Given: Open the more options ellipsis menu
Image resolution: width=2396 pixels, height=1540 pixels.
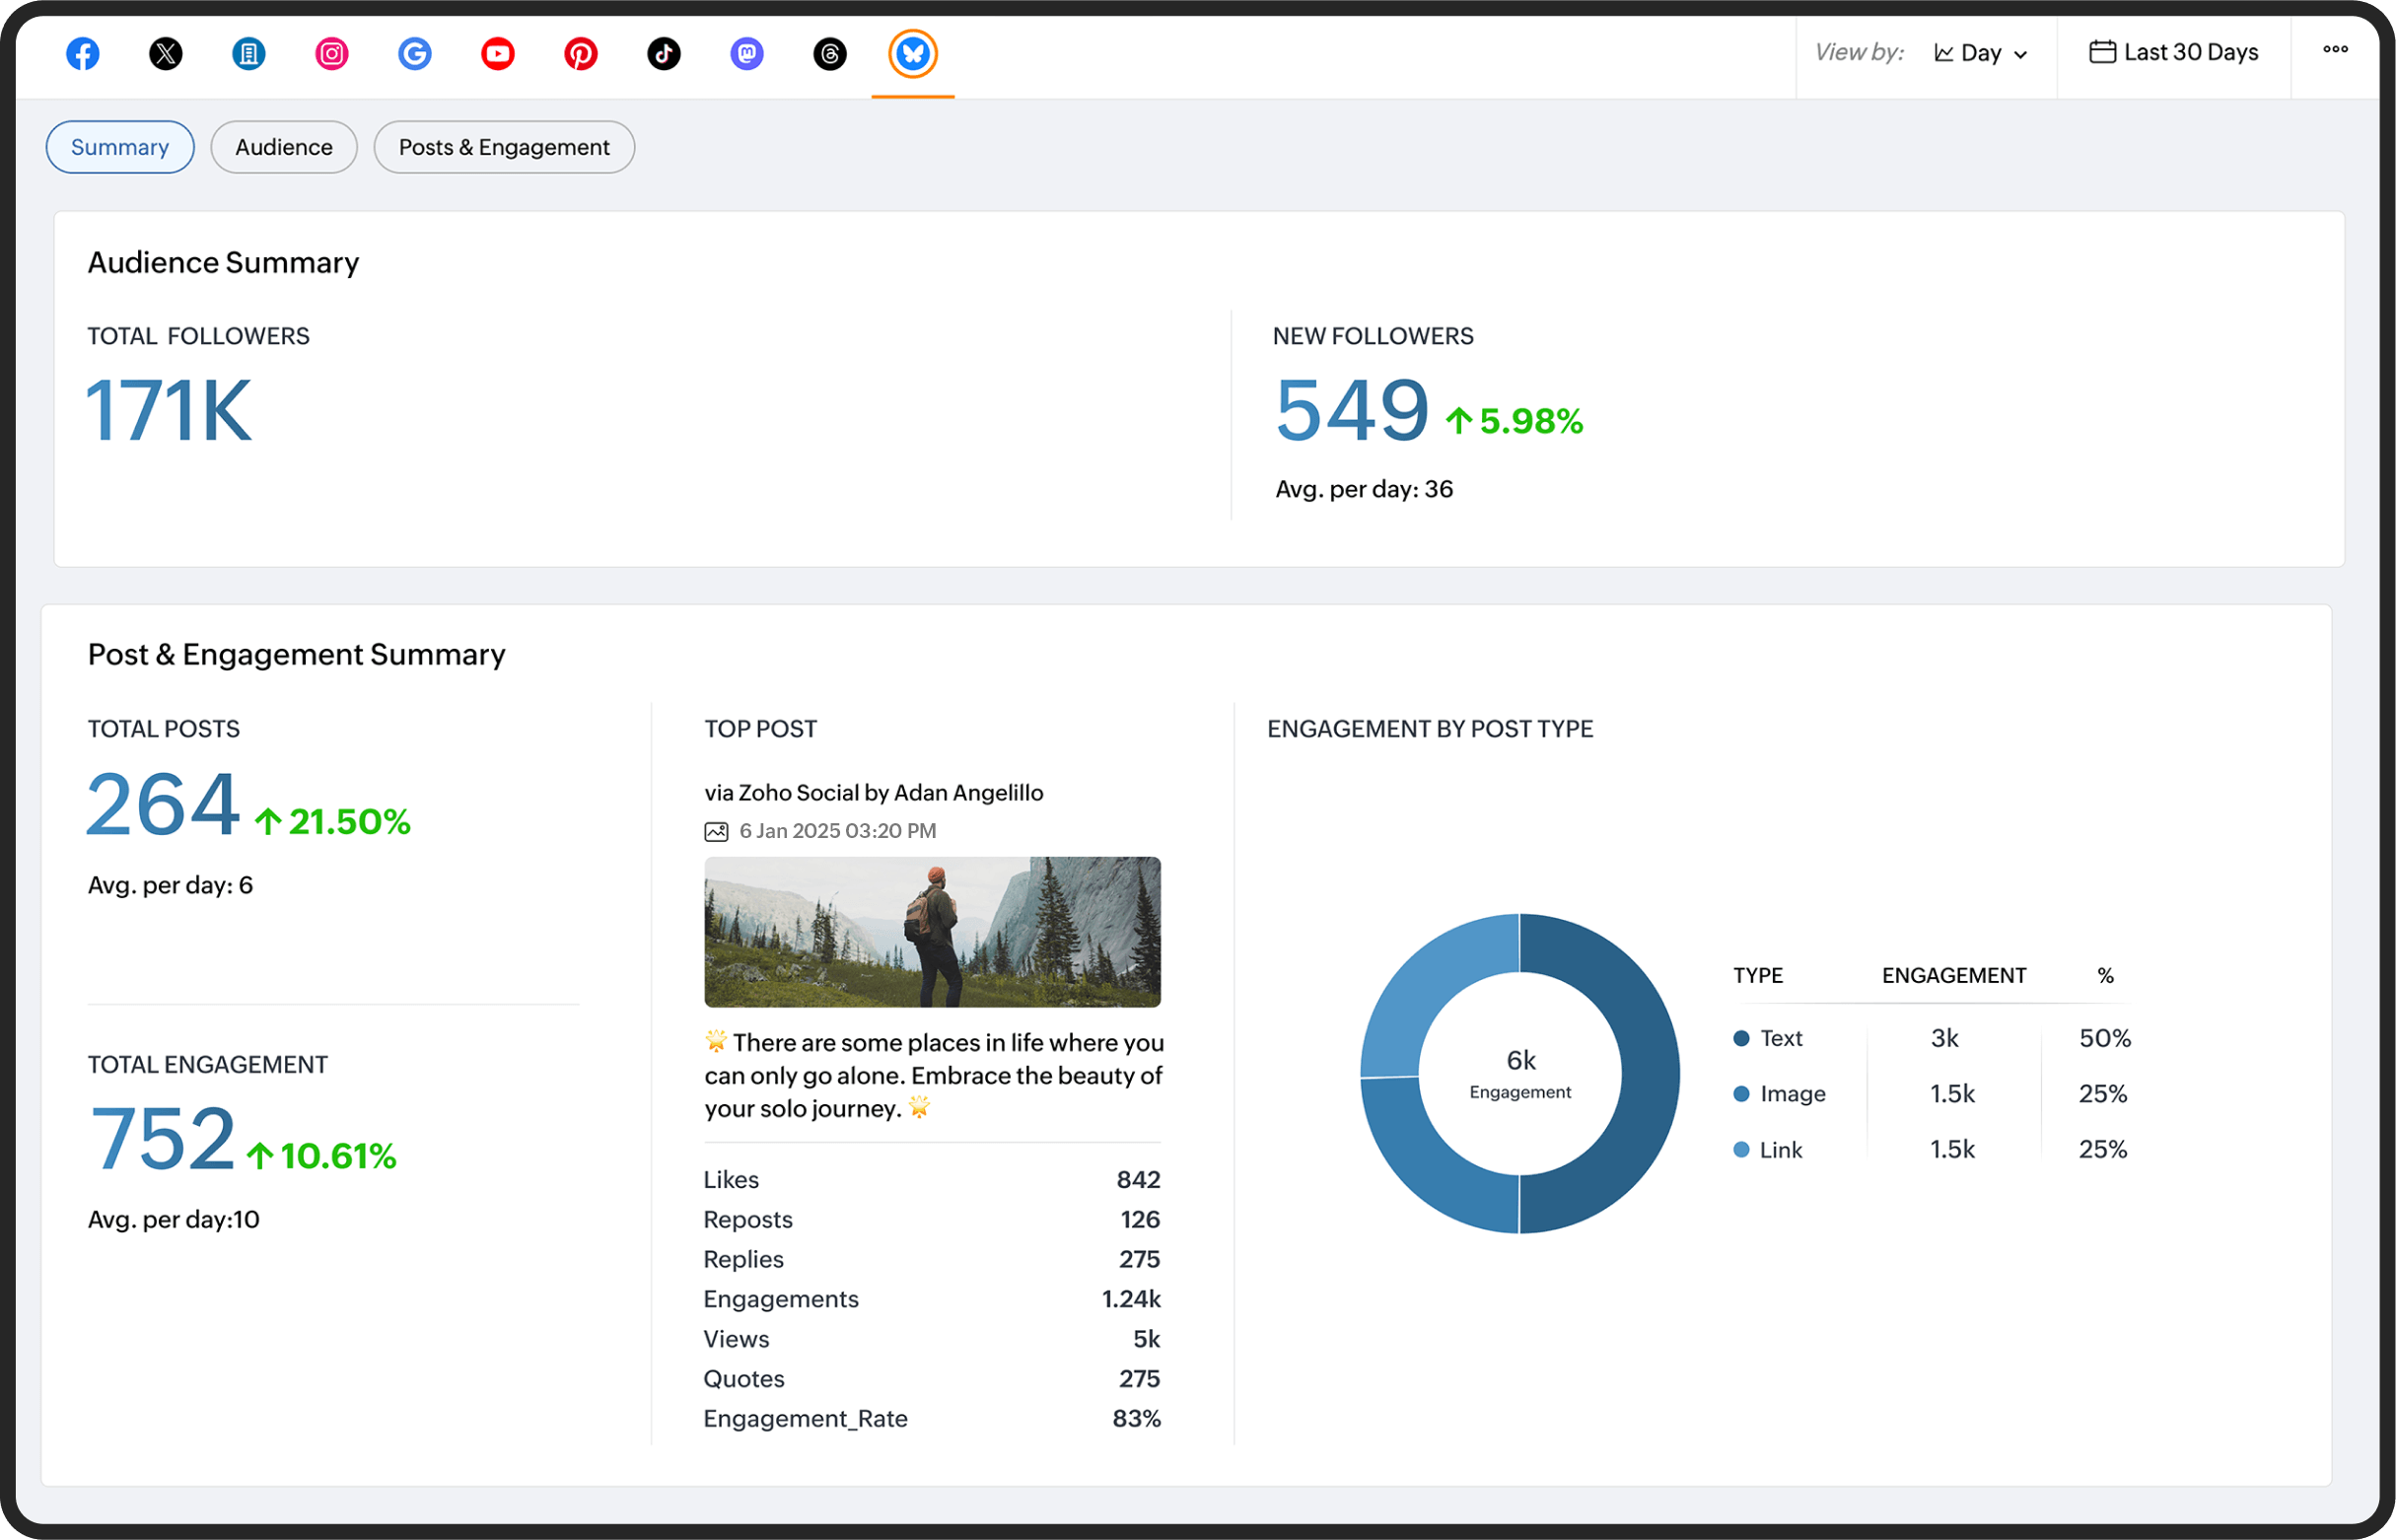Looking at the screenshot, I should pos(2336,48).
